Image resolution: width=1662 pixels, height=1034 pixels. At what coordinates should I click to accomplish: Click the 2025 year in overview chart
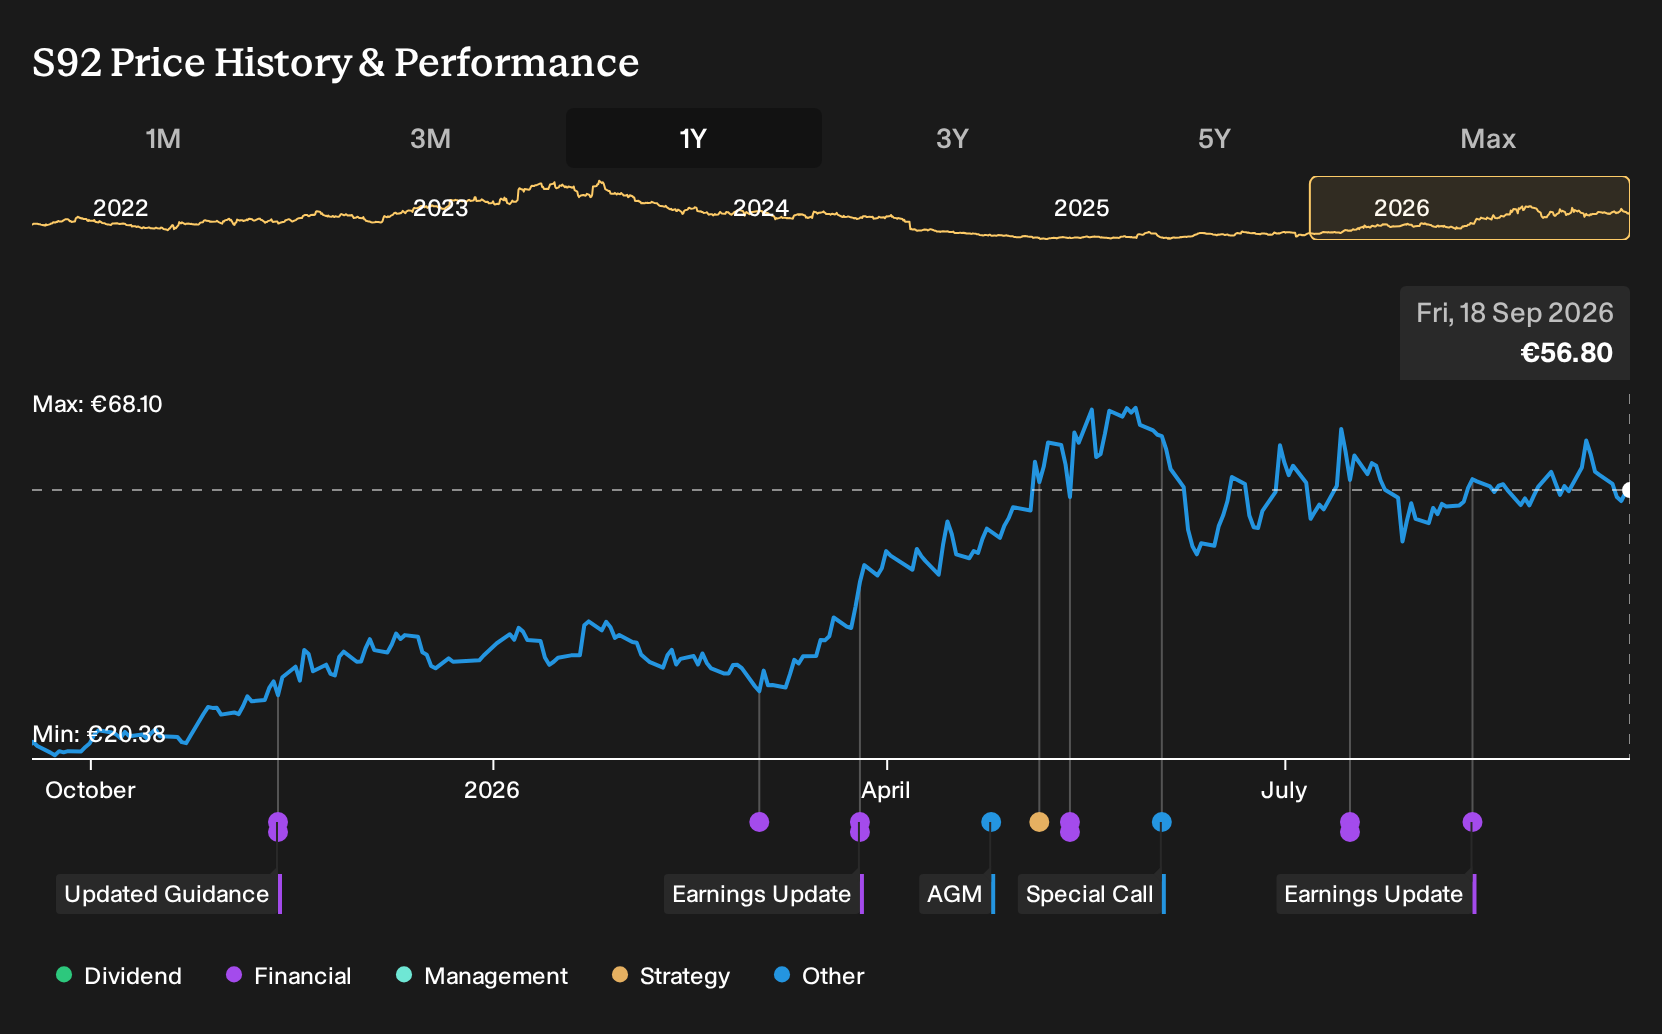[1081, 208]
